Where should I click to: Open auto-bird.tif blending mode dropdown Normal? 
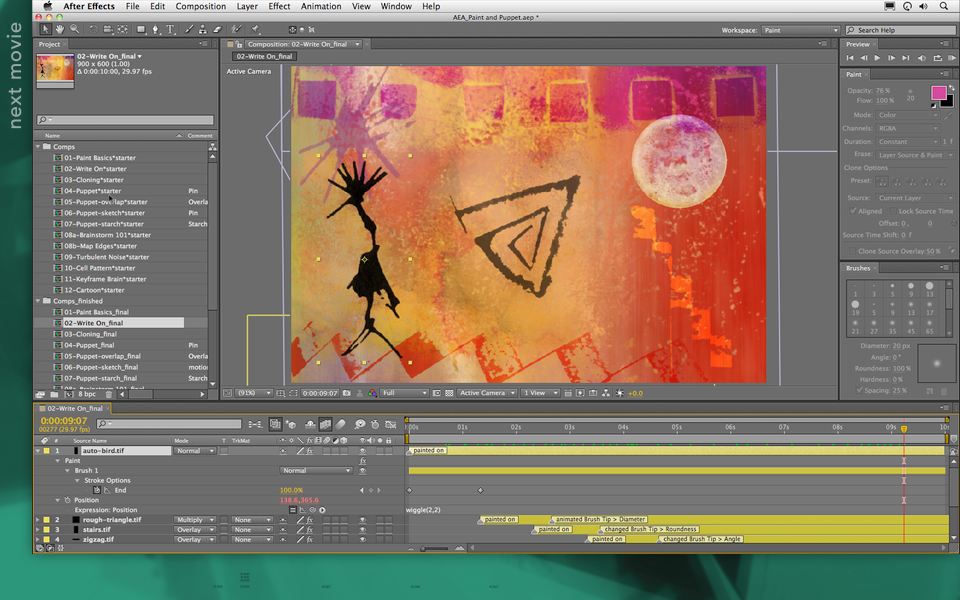[x=195, y=451]
